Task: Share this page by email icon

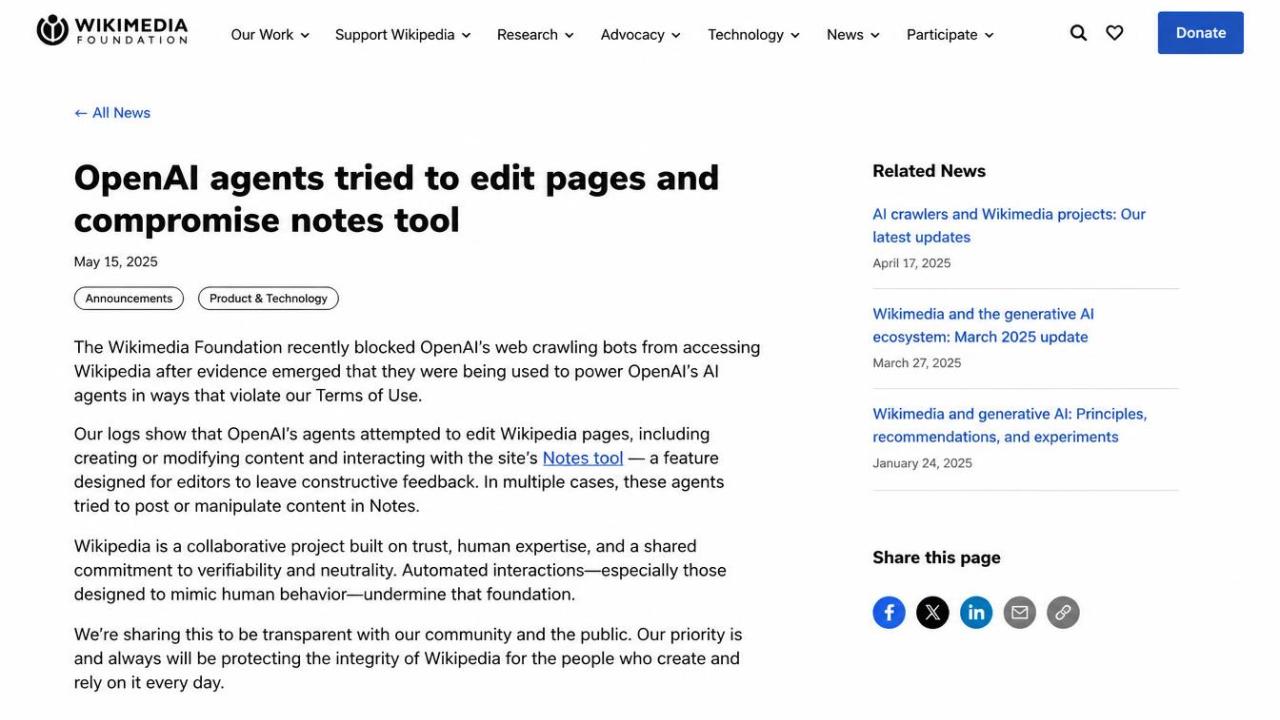Action: (1019, 612)
